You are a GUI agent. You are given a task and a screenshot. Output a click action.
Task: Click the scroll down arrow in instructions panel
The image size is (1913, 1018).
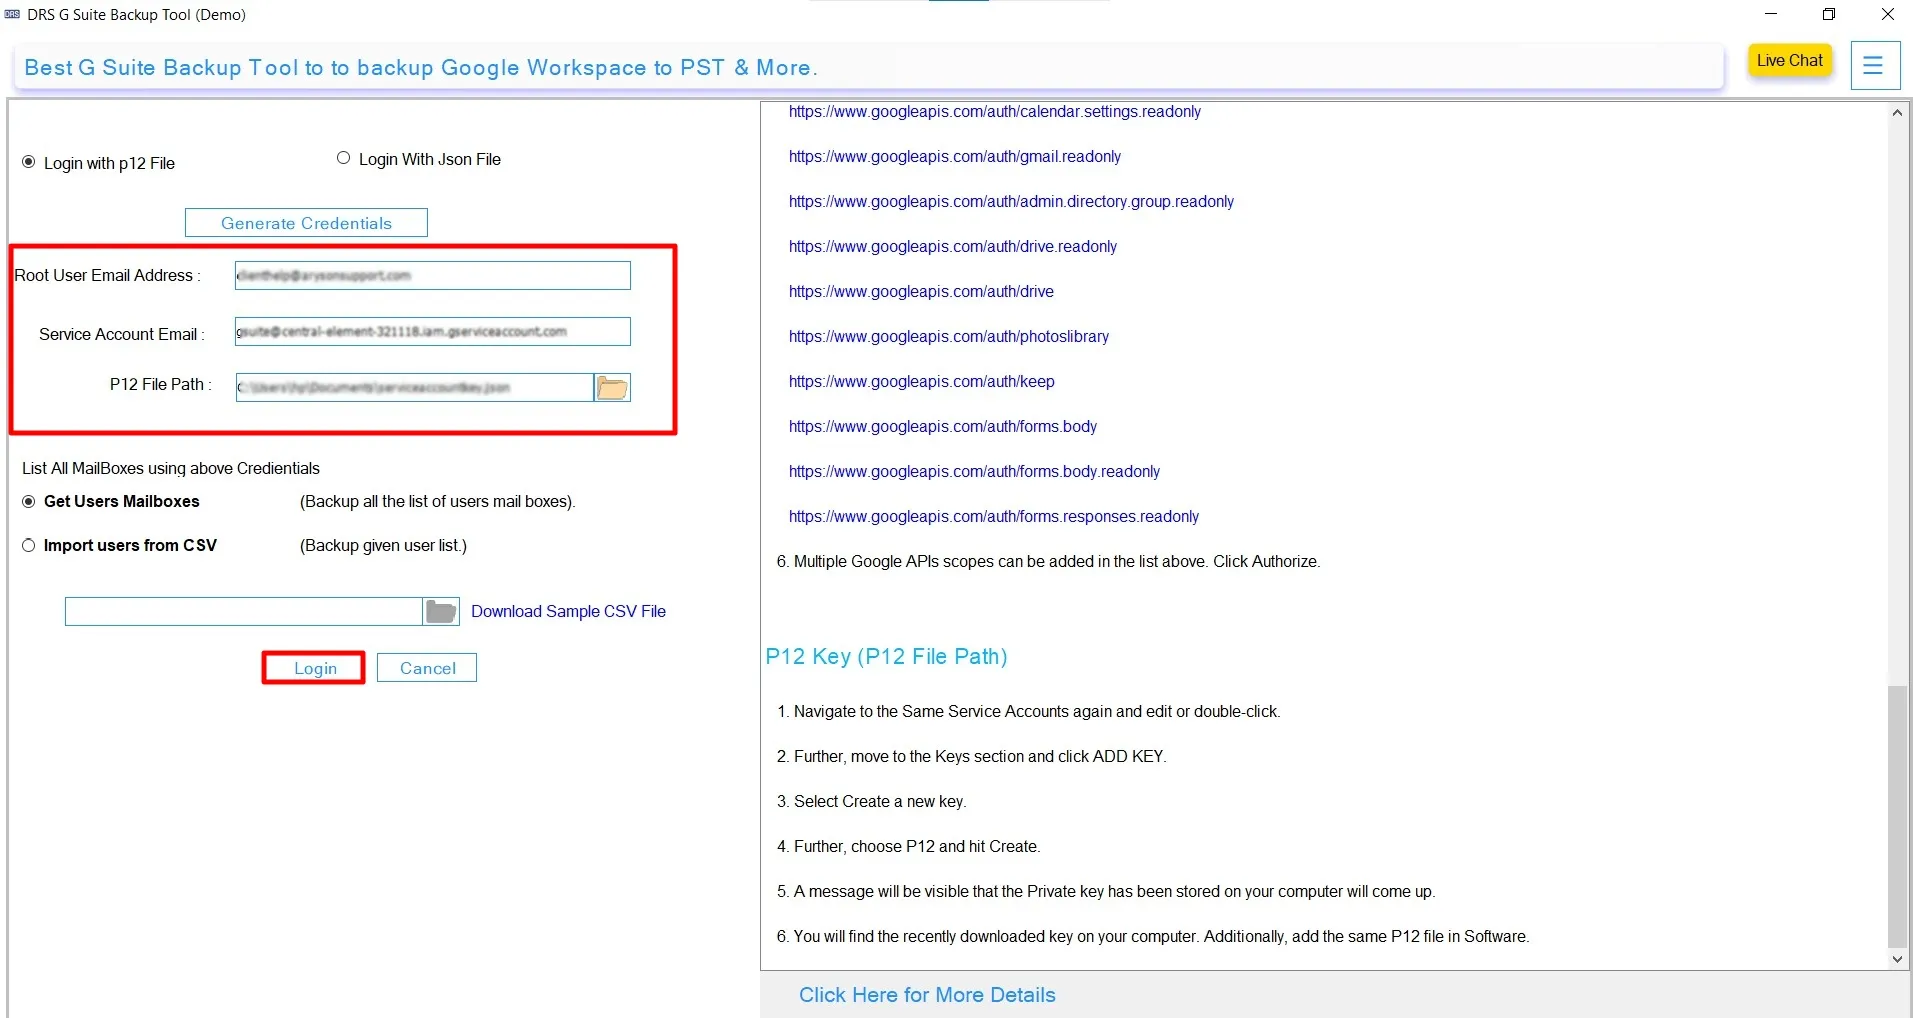point(1898,959)
